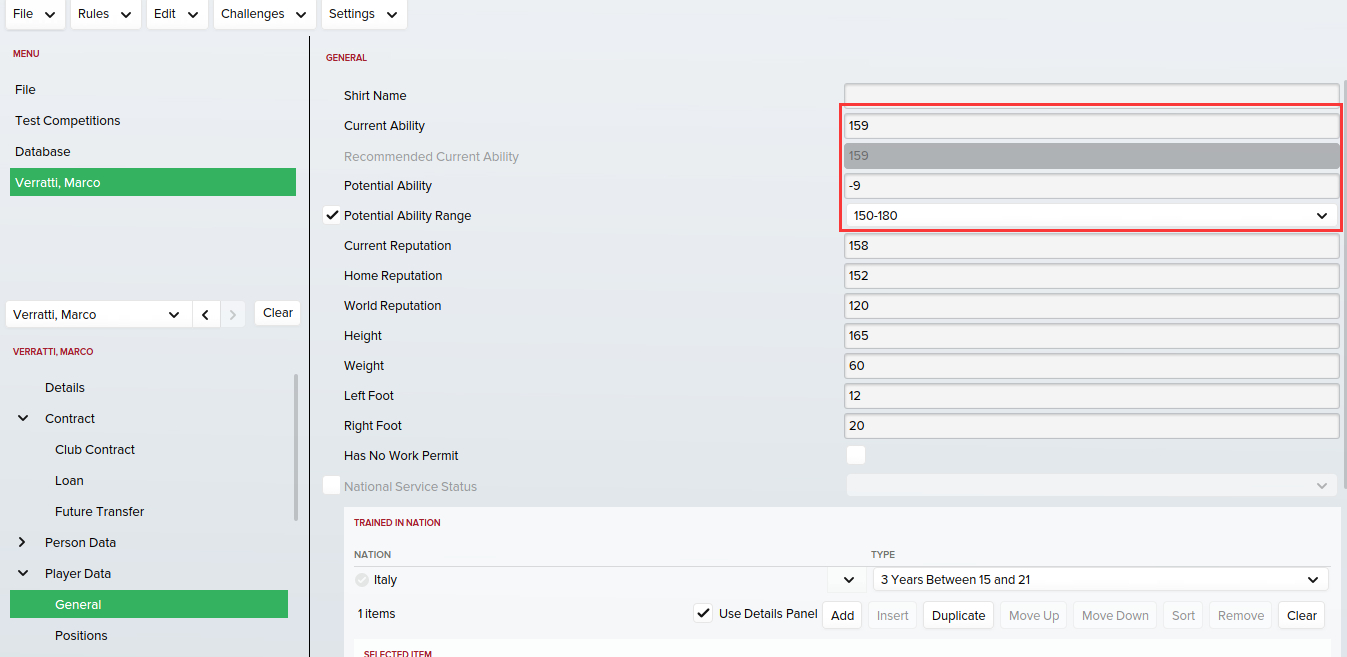
Task: Collapse the Player Data tree section
Action: (23, 573)
